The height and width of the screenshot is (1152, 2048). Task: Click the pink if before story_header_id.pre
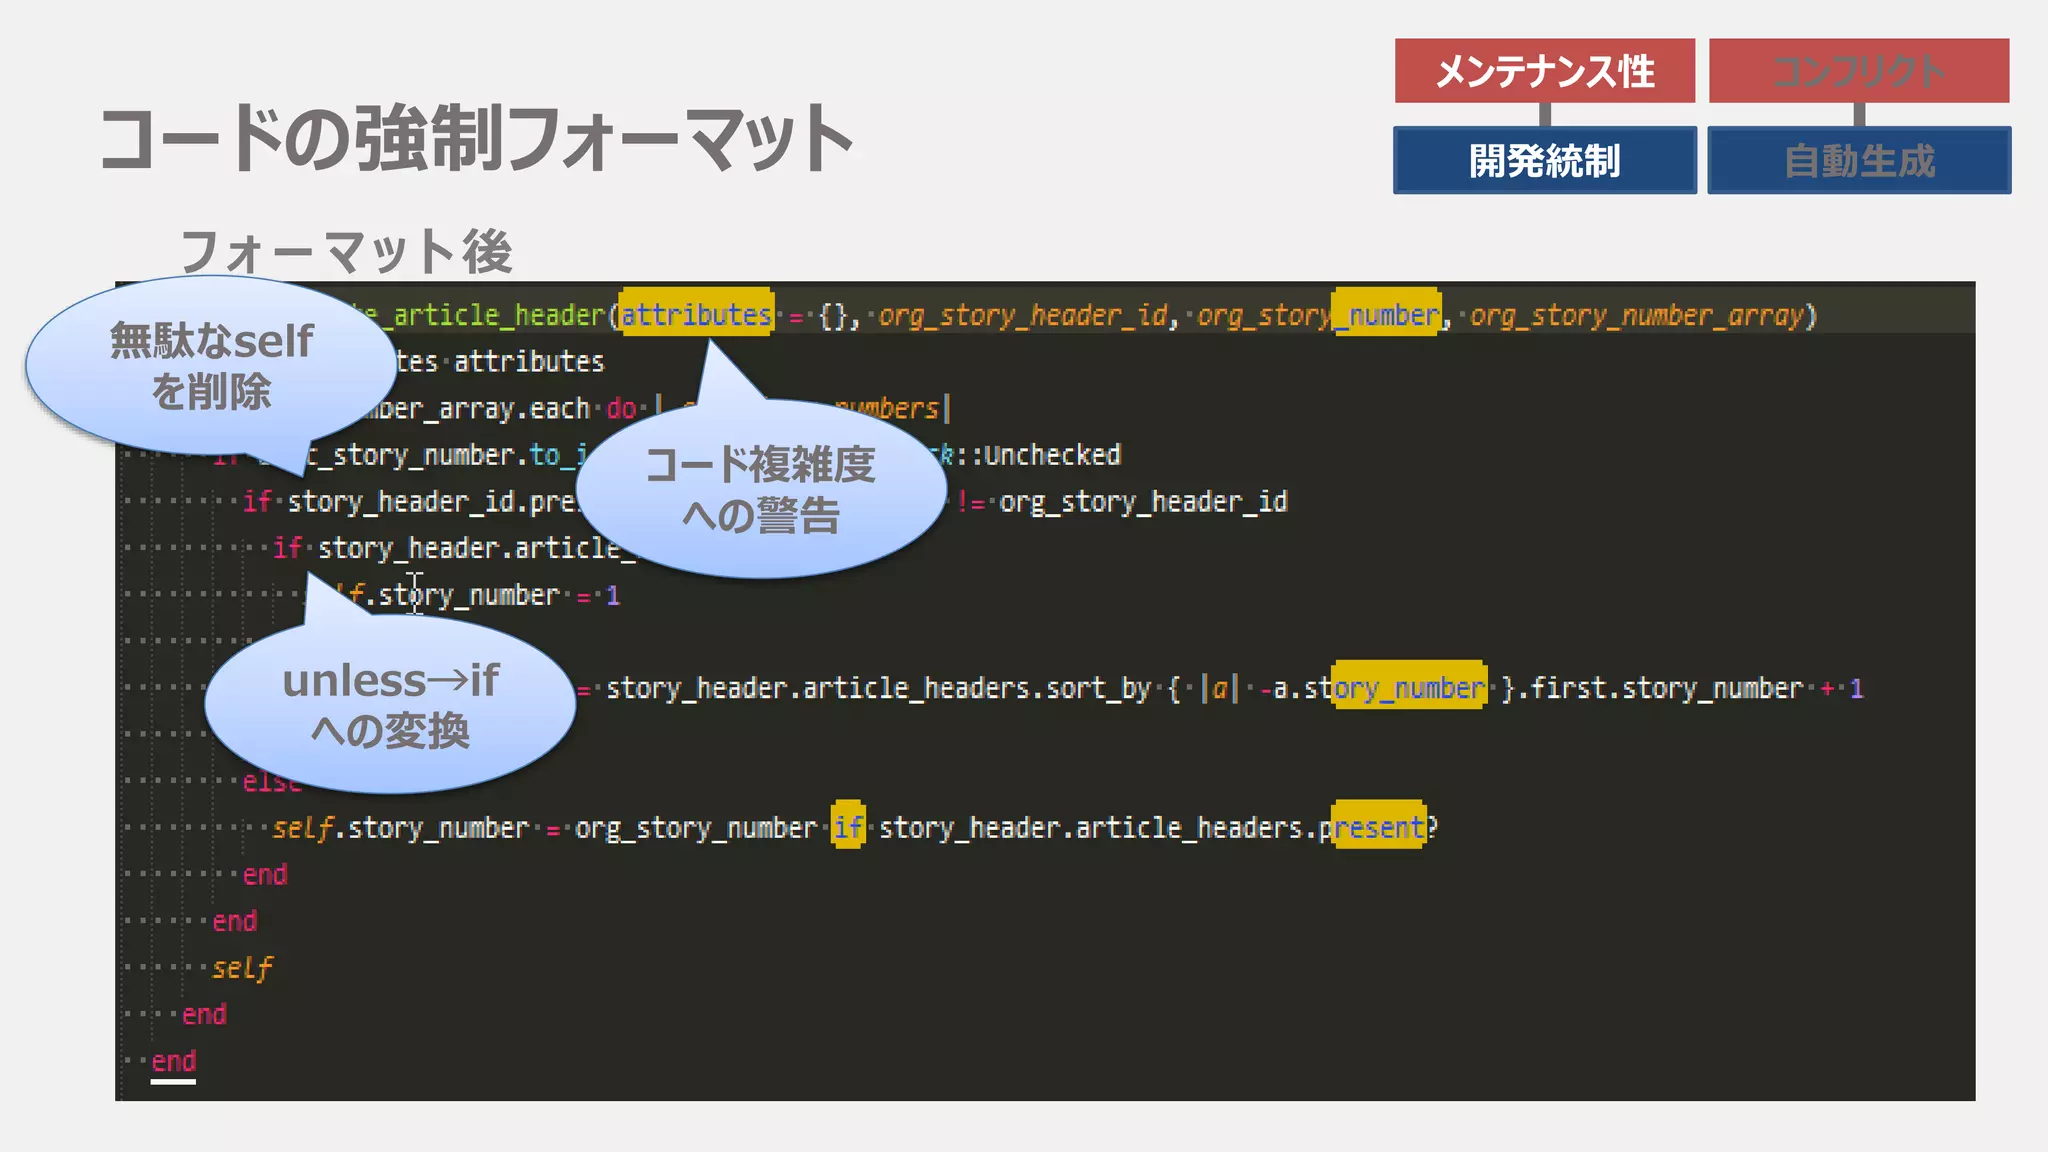point(257,502)
